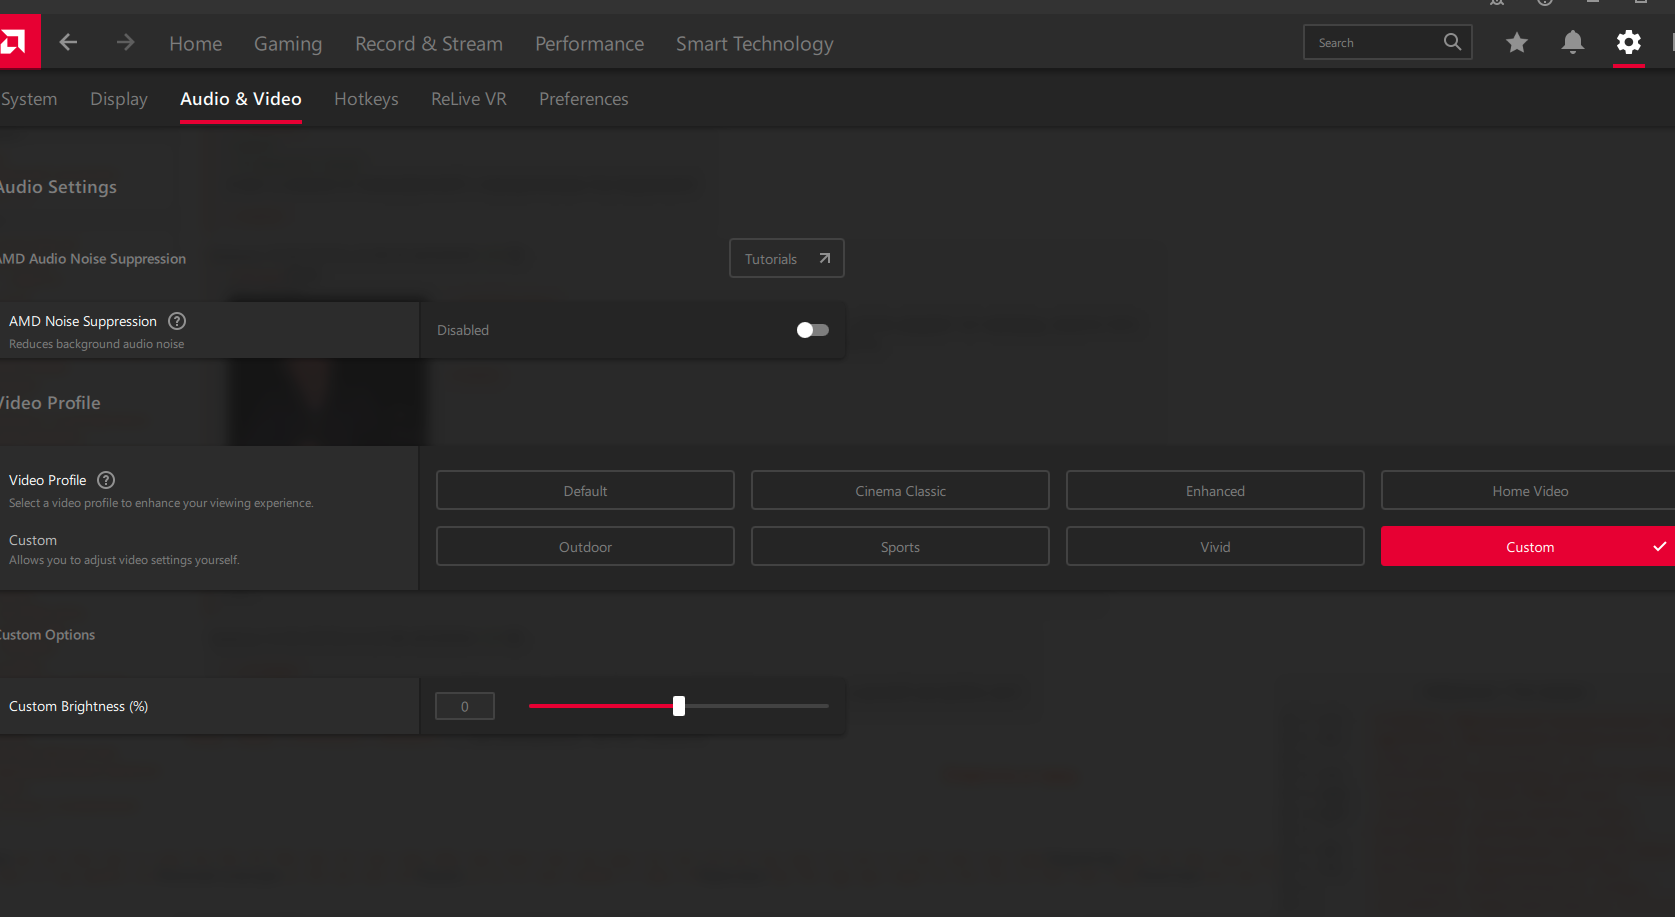This screenshot has height=917, width=1675.
Task: Switch to the Display settings tab
Action: (x=119, y=99)
